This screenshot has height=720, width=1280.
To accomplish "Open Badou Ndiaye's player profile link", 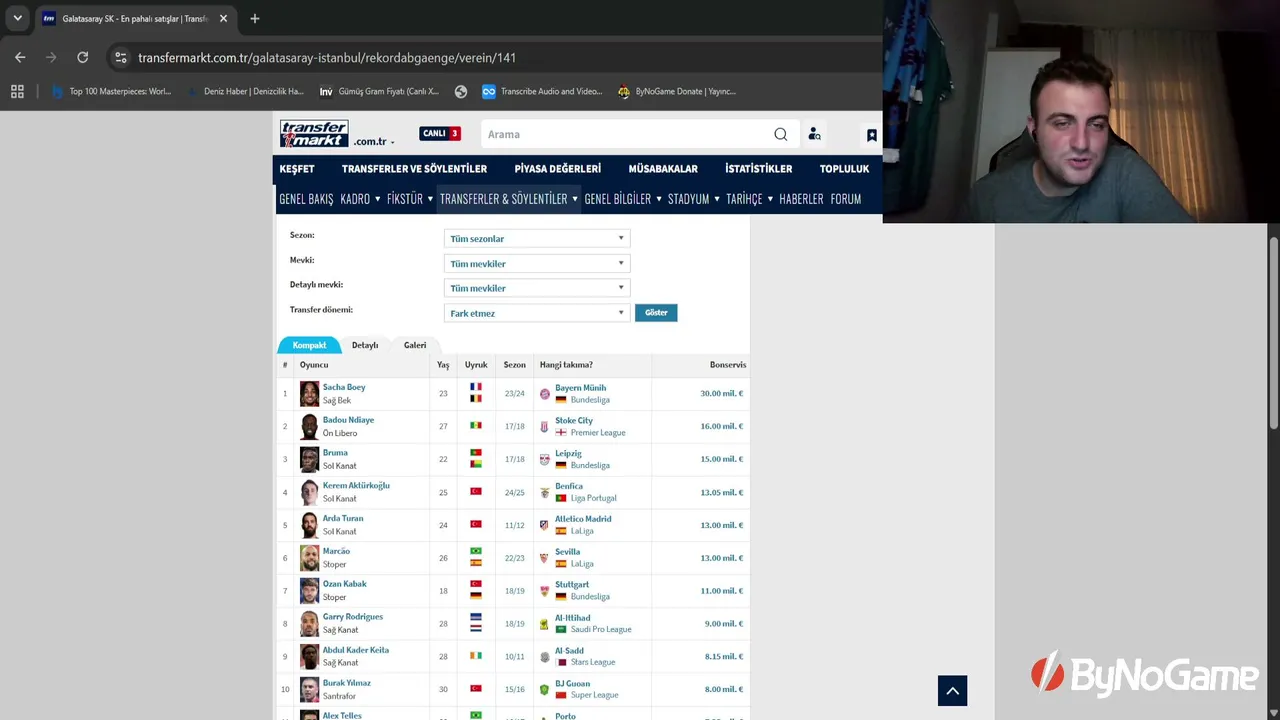I will pos(348,420).
